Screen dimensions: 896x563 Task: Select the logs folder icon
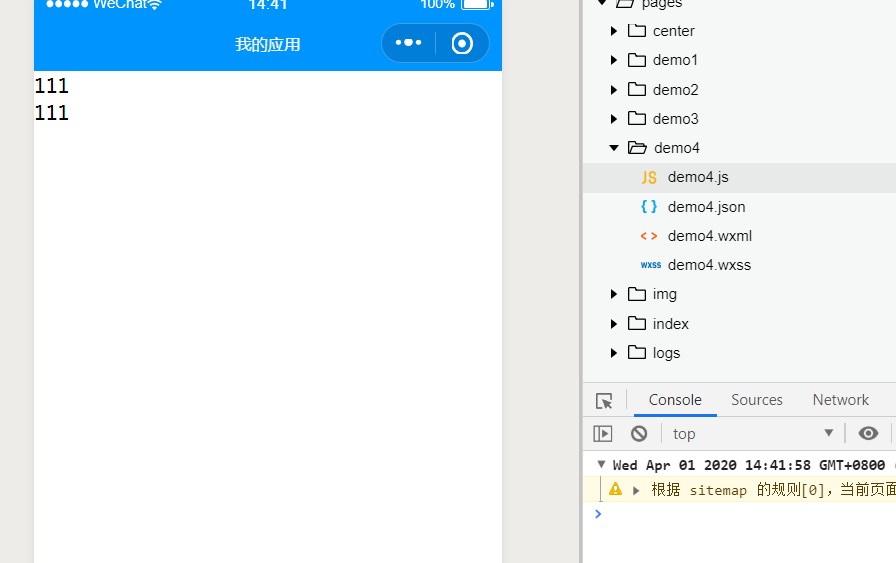click(x=637, y=352)
